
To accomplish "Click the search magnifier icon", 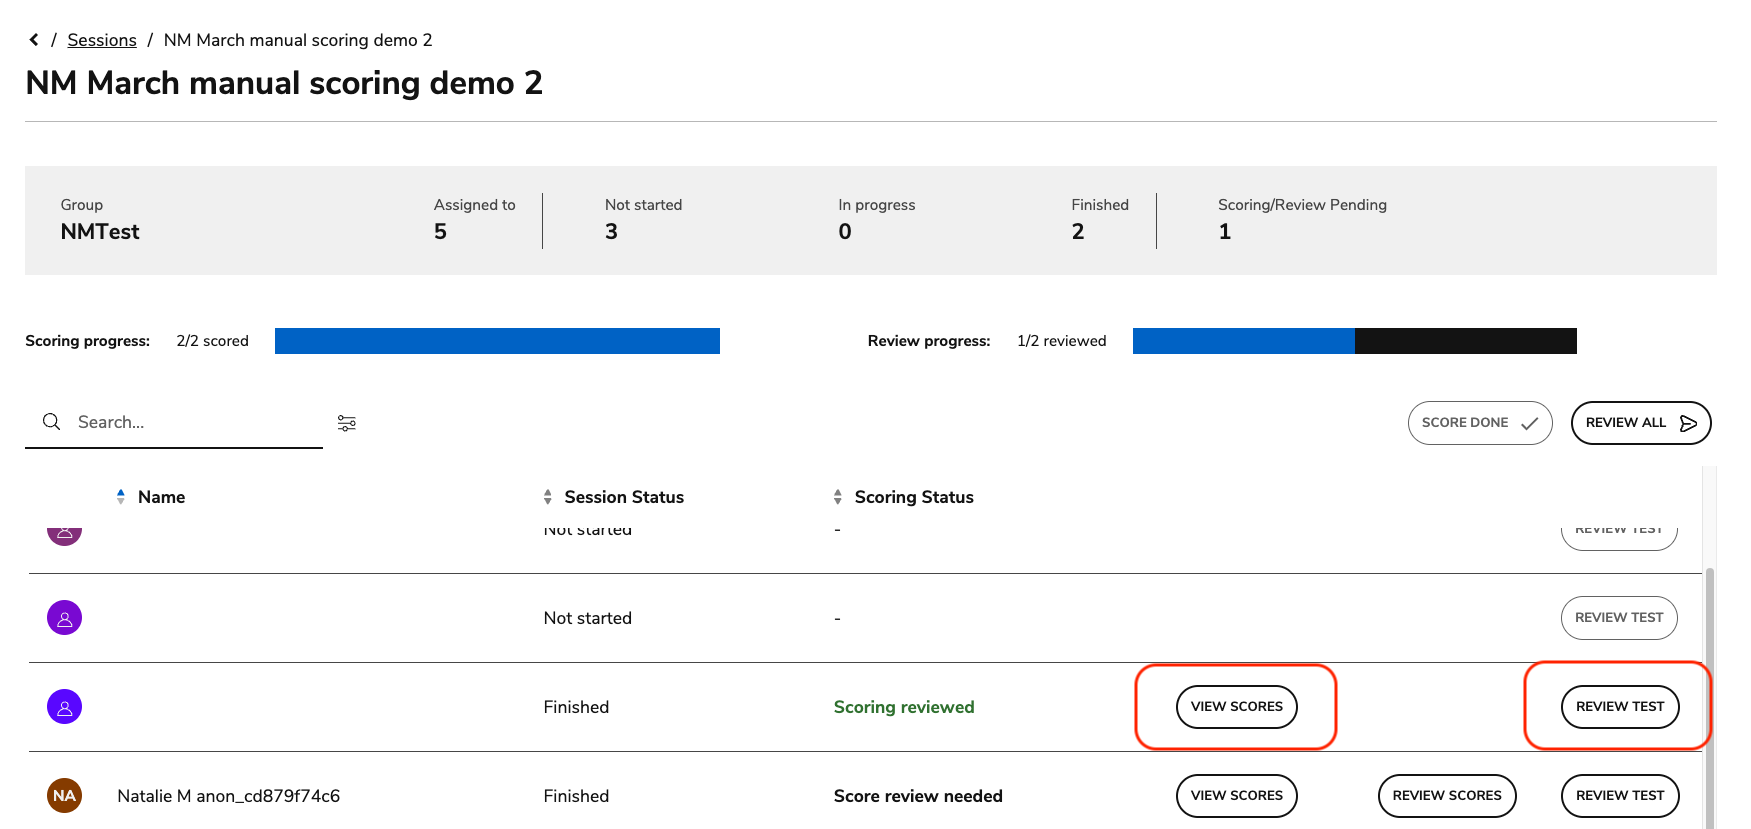I will click(51, 422).
